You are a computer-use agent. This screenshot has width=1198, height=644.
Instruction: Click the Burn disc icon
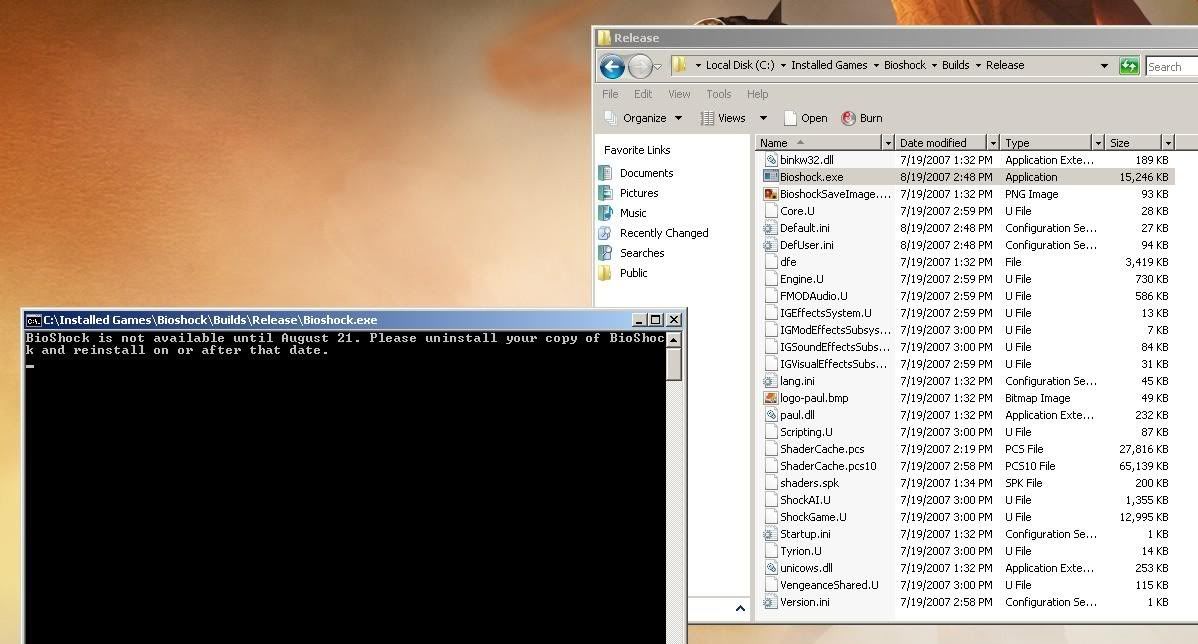[x=849, y=118]
